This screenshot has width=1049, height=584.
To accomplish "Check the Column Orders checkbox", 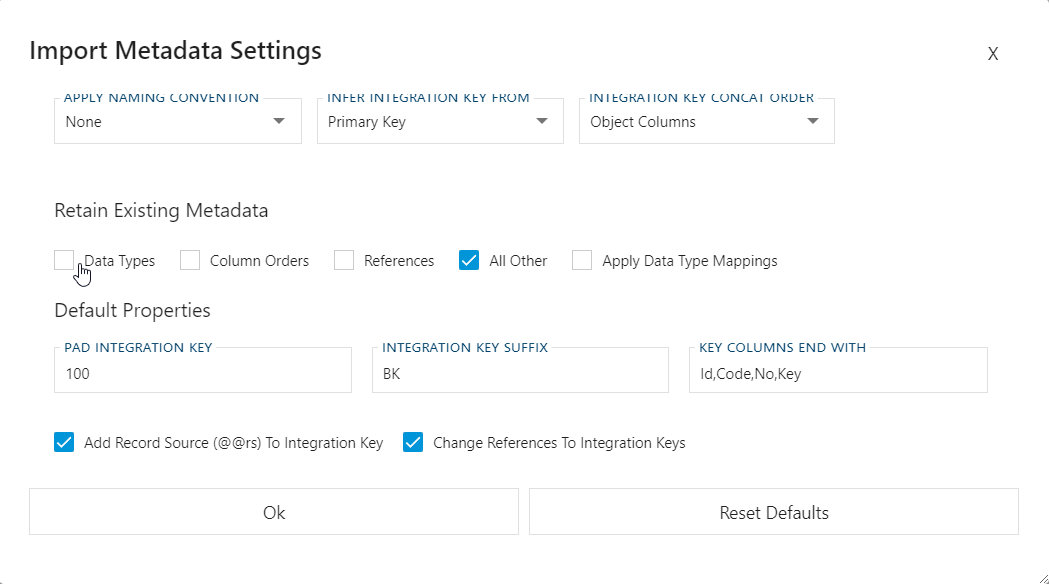I will coord(189,259).
